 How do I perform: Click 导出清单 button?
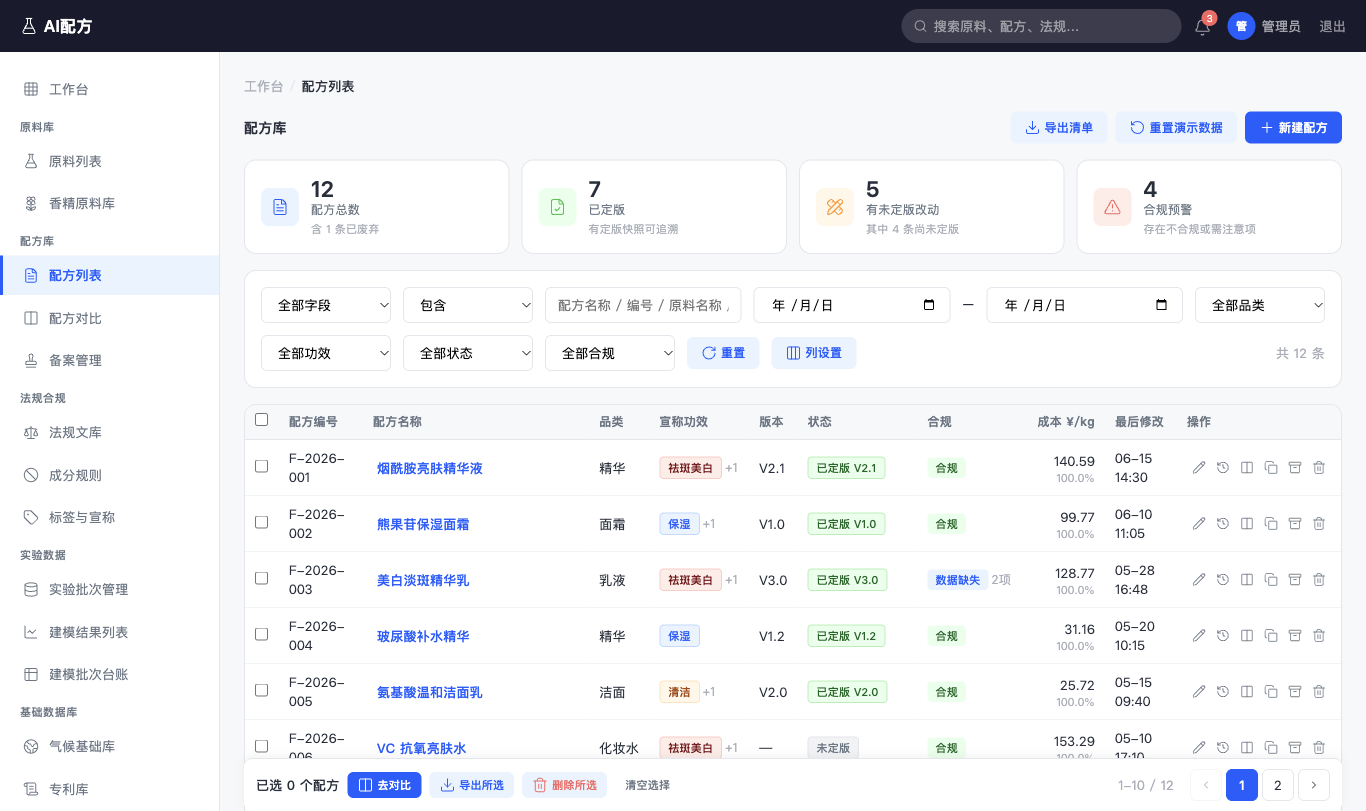(x=1059, y=128)
